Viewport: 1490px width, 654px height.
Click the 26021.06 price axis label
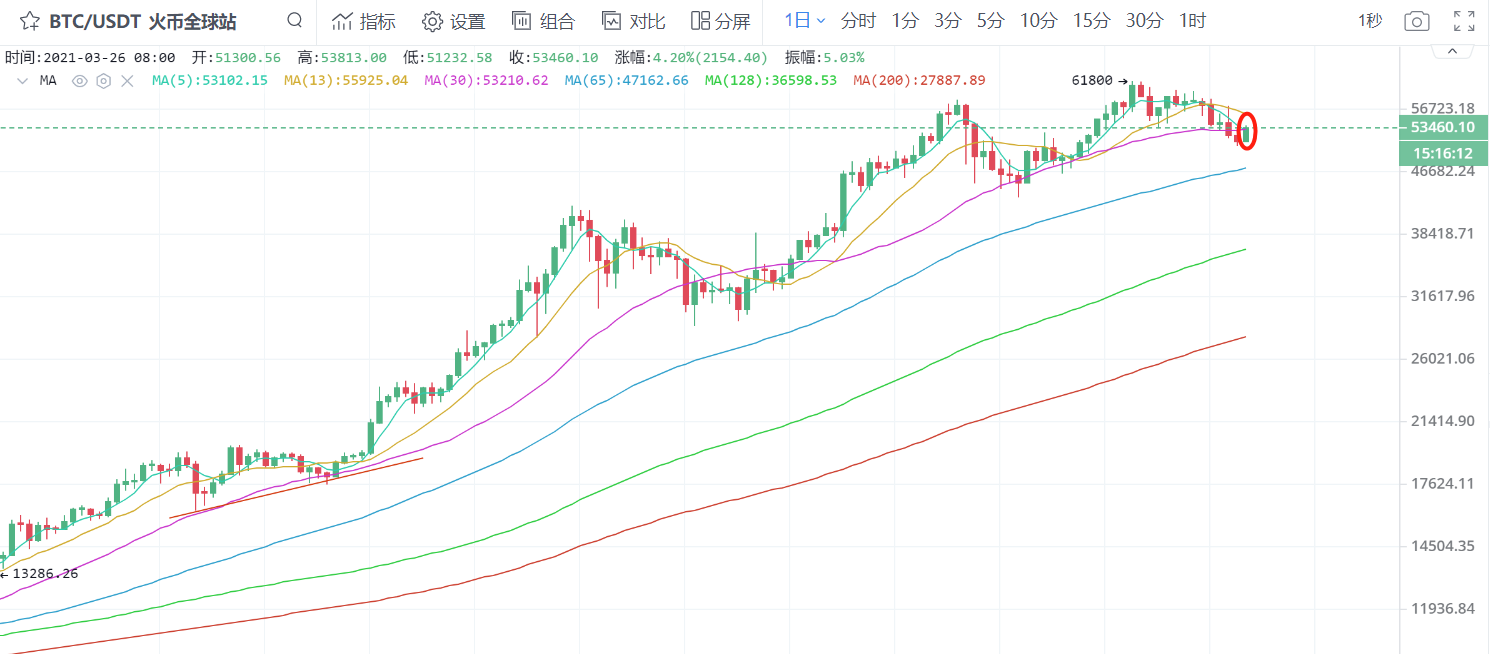coord(1441,358)
